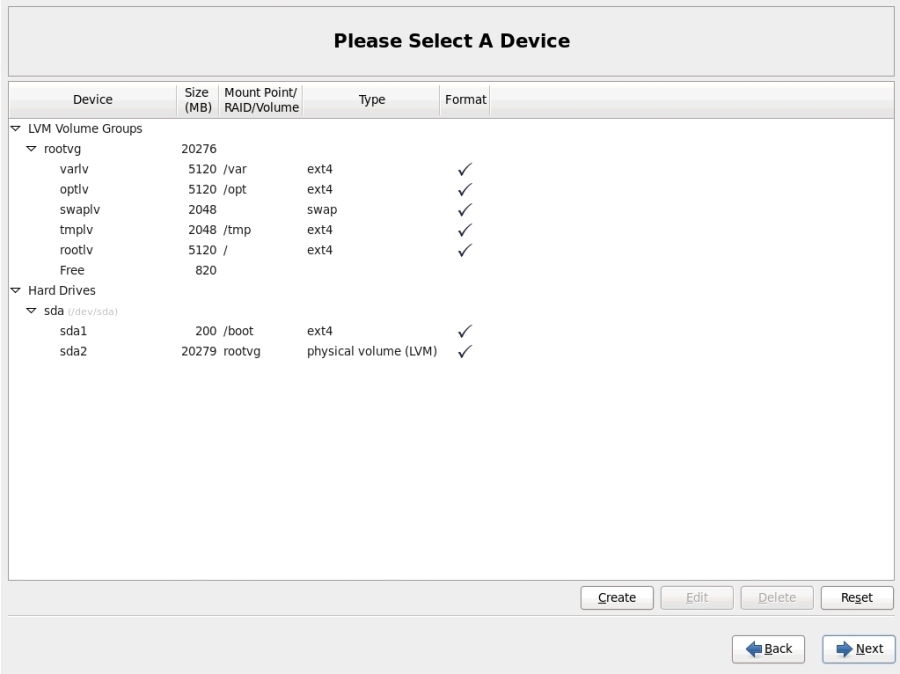The width and height of the screenshot is (900, 674).
Task: Sort by Size (MB) column header
Action: (197, 100)
